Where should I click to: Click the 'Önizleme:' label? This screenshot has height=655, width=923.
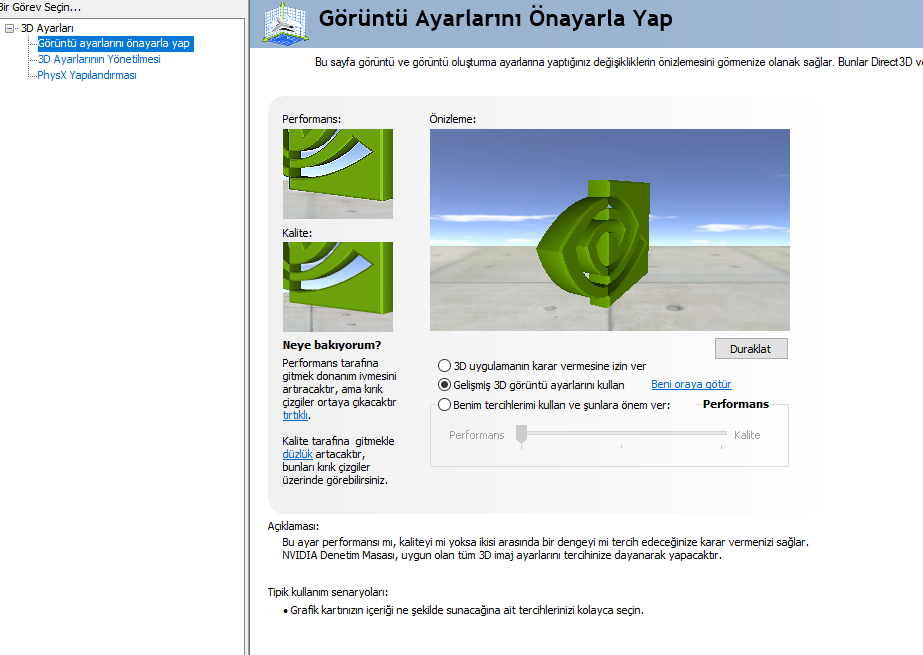point(453,119)
